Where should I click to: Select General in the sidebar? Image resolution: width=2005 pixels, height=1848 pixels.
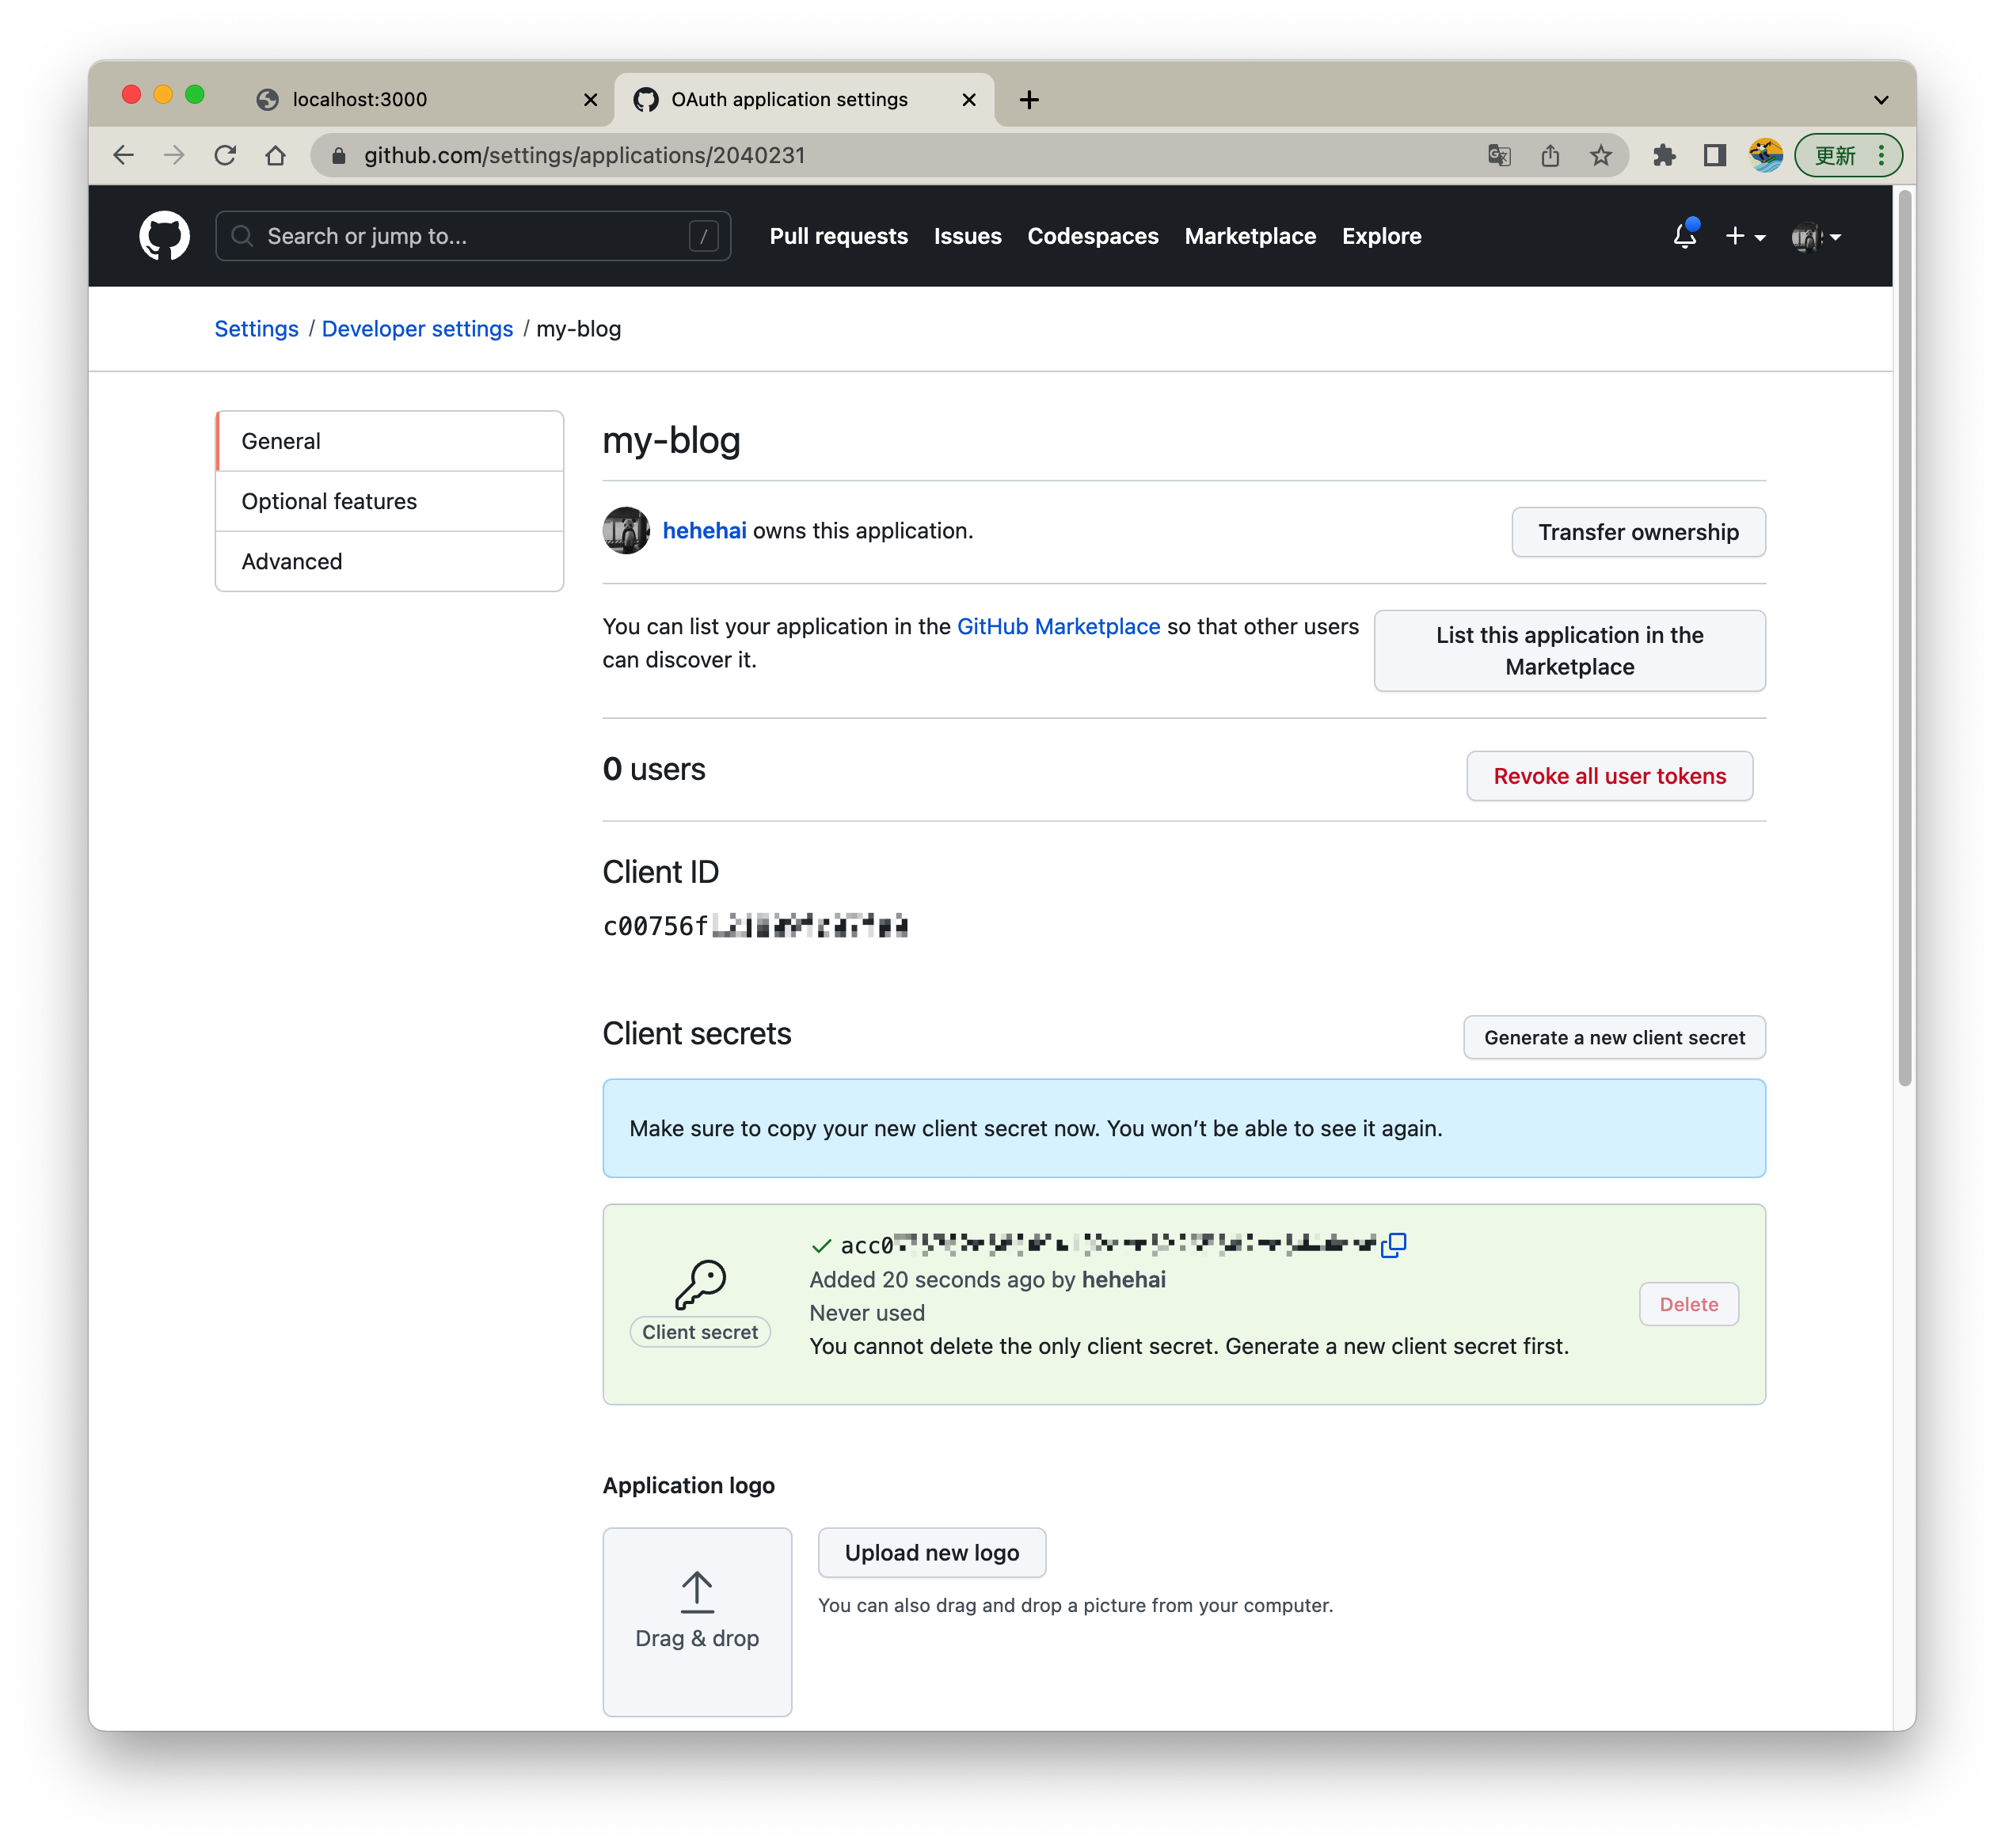(390, 441)
